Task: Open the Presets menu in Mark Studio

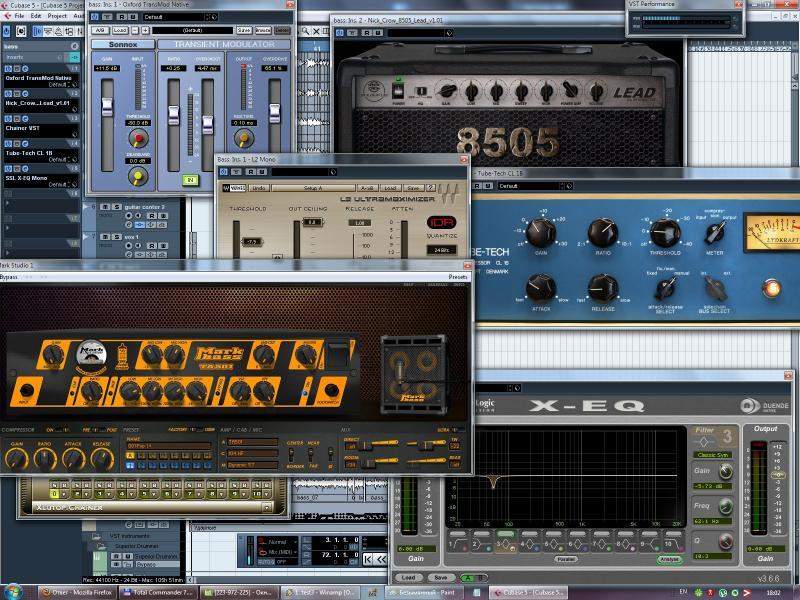Action: (457, 276)
